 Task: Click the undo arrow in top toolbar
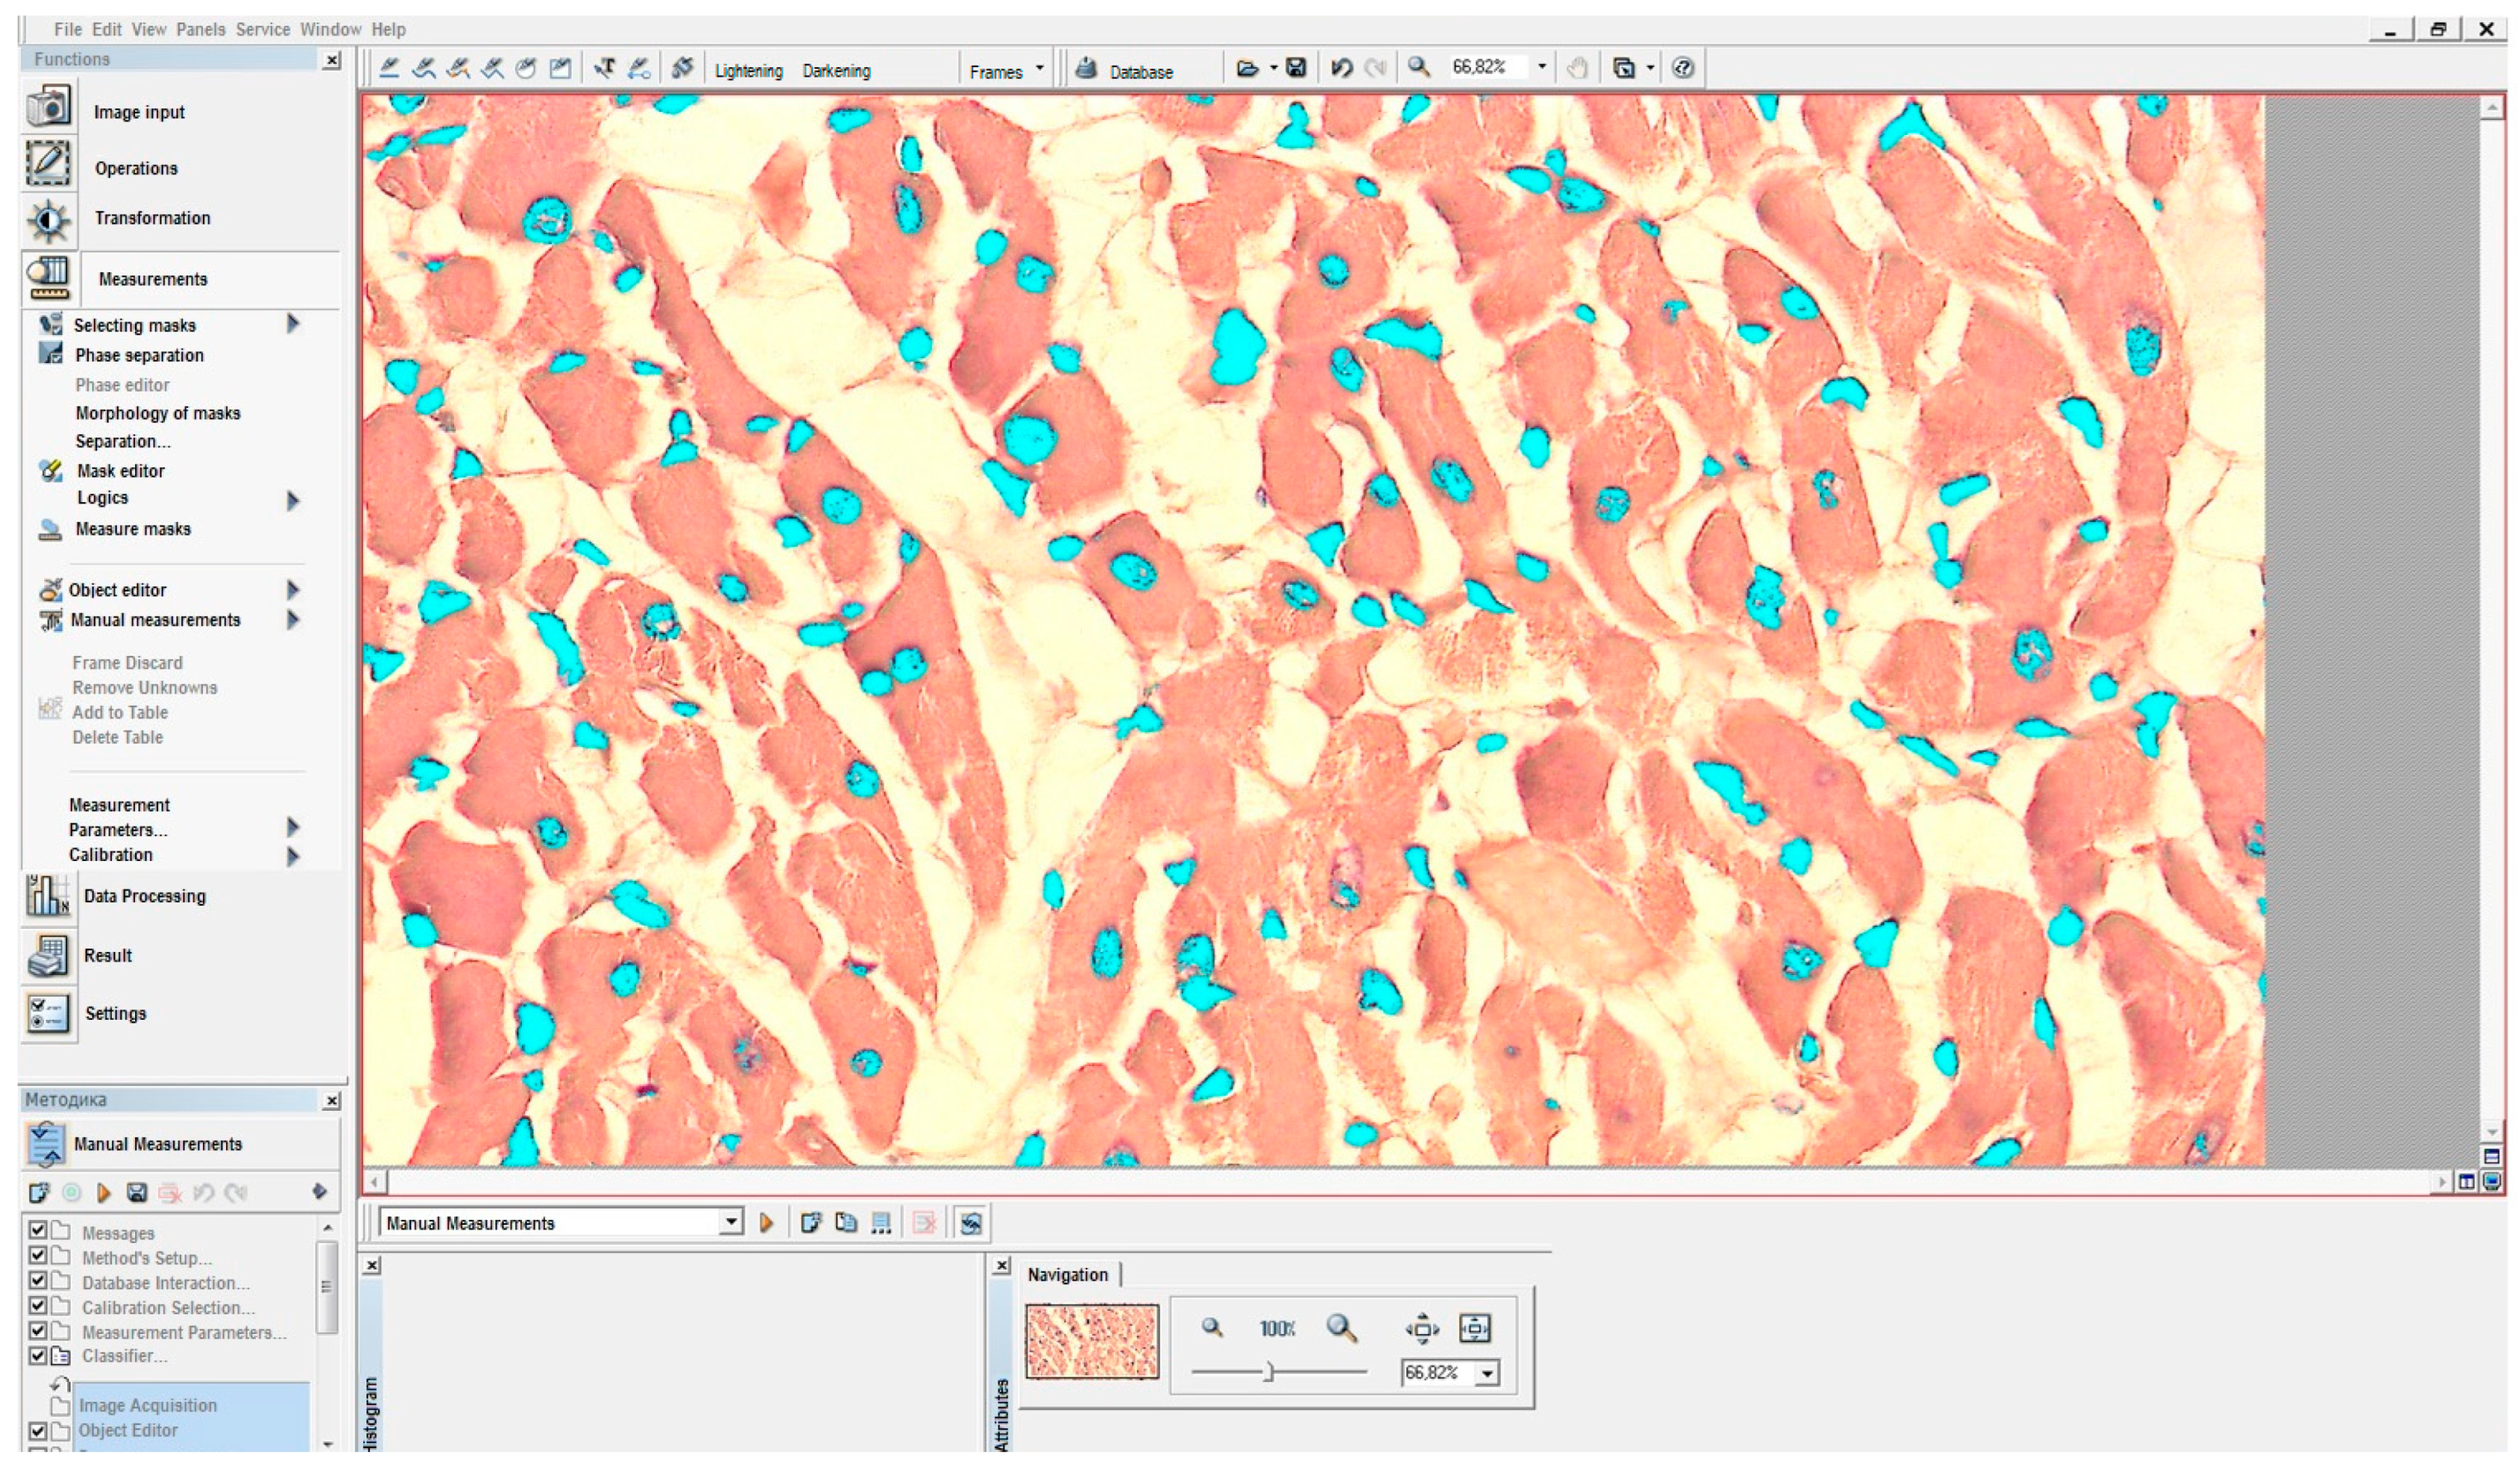coord(1341,68)
